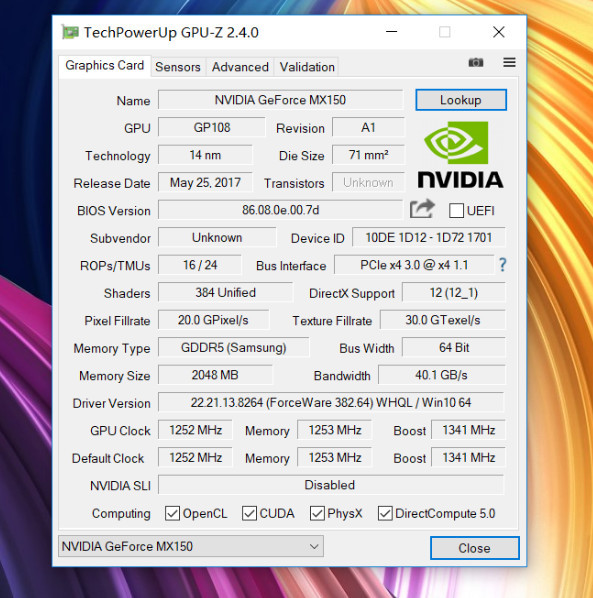The width and height of the screenshot is (593, 598).
Task: Click the Release Date field May 25, 2017
Action: [x=205, y=182]
